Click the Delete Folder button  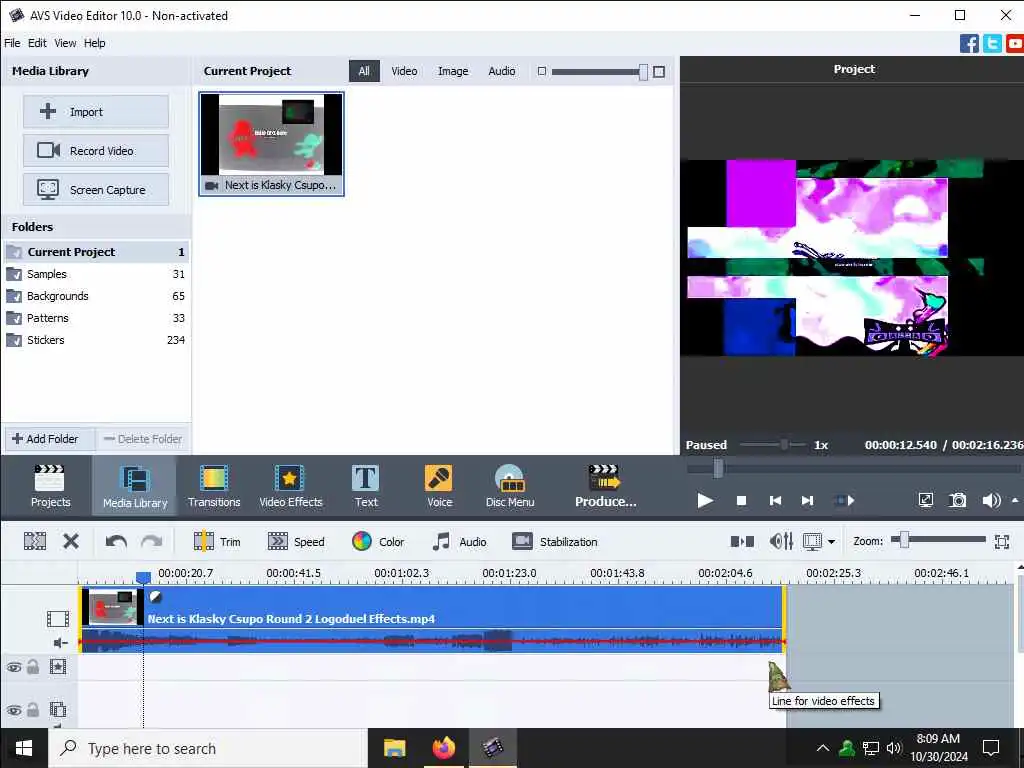144,439
